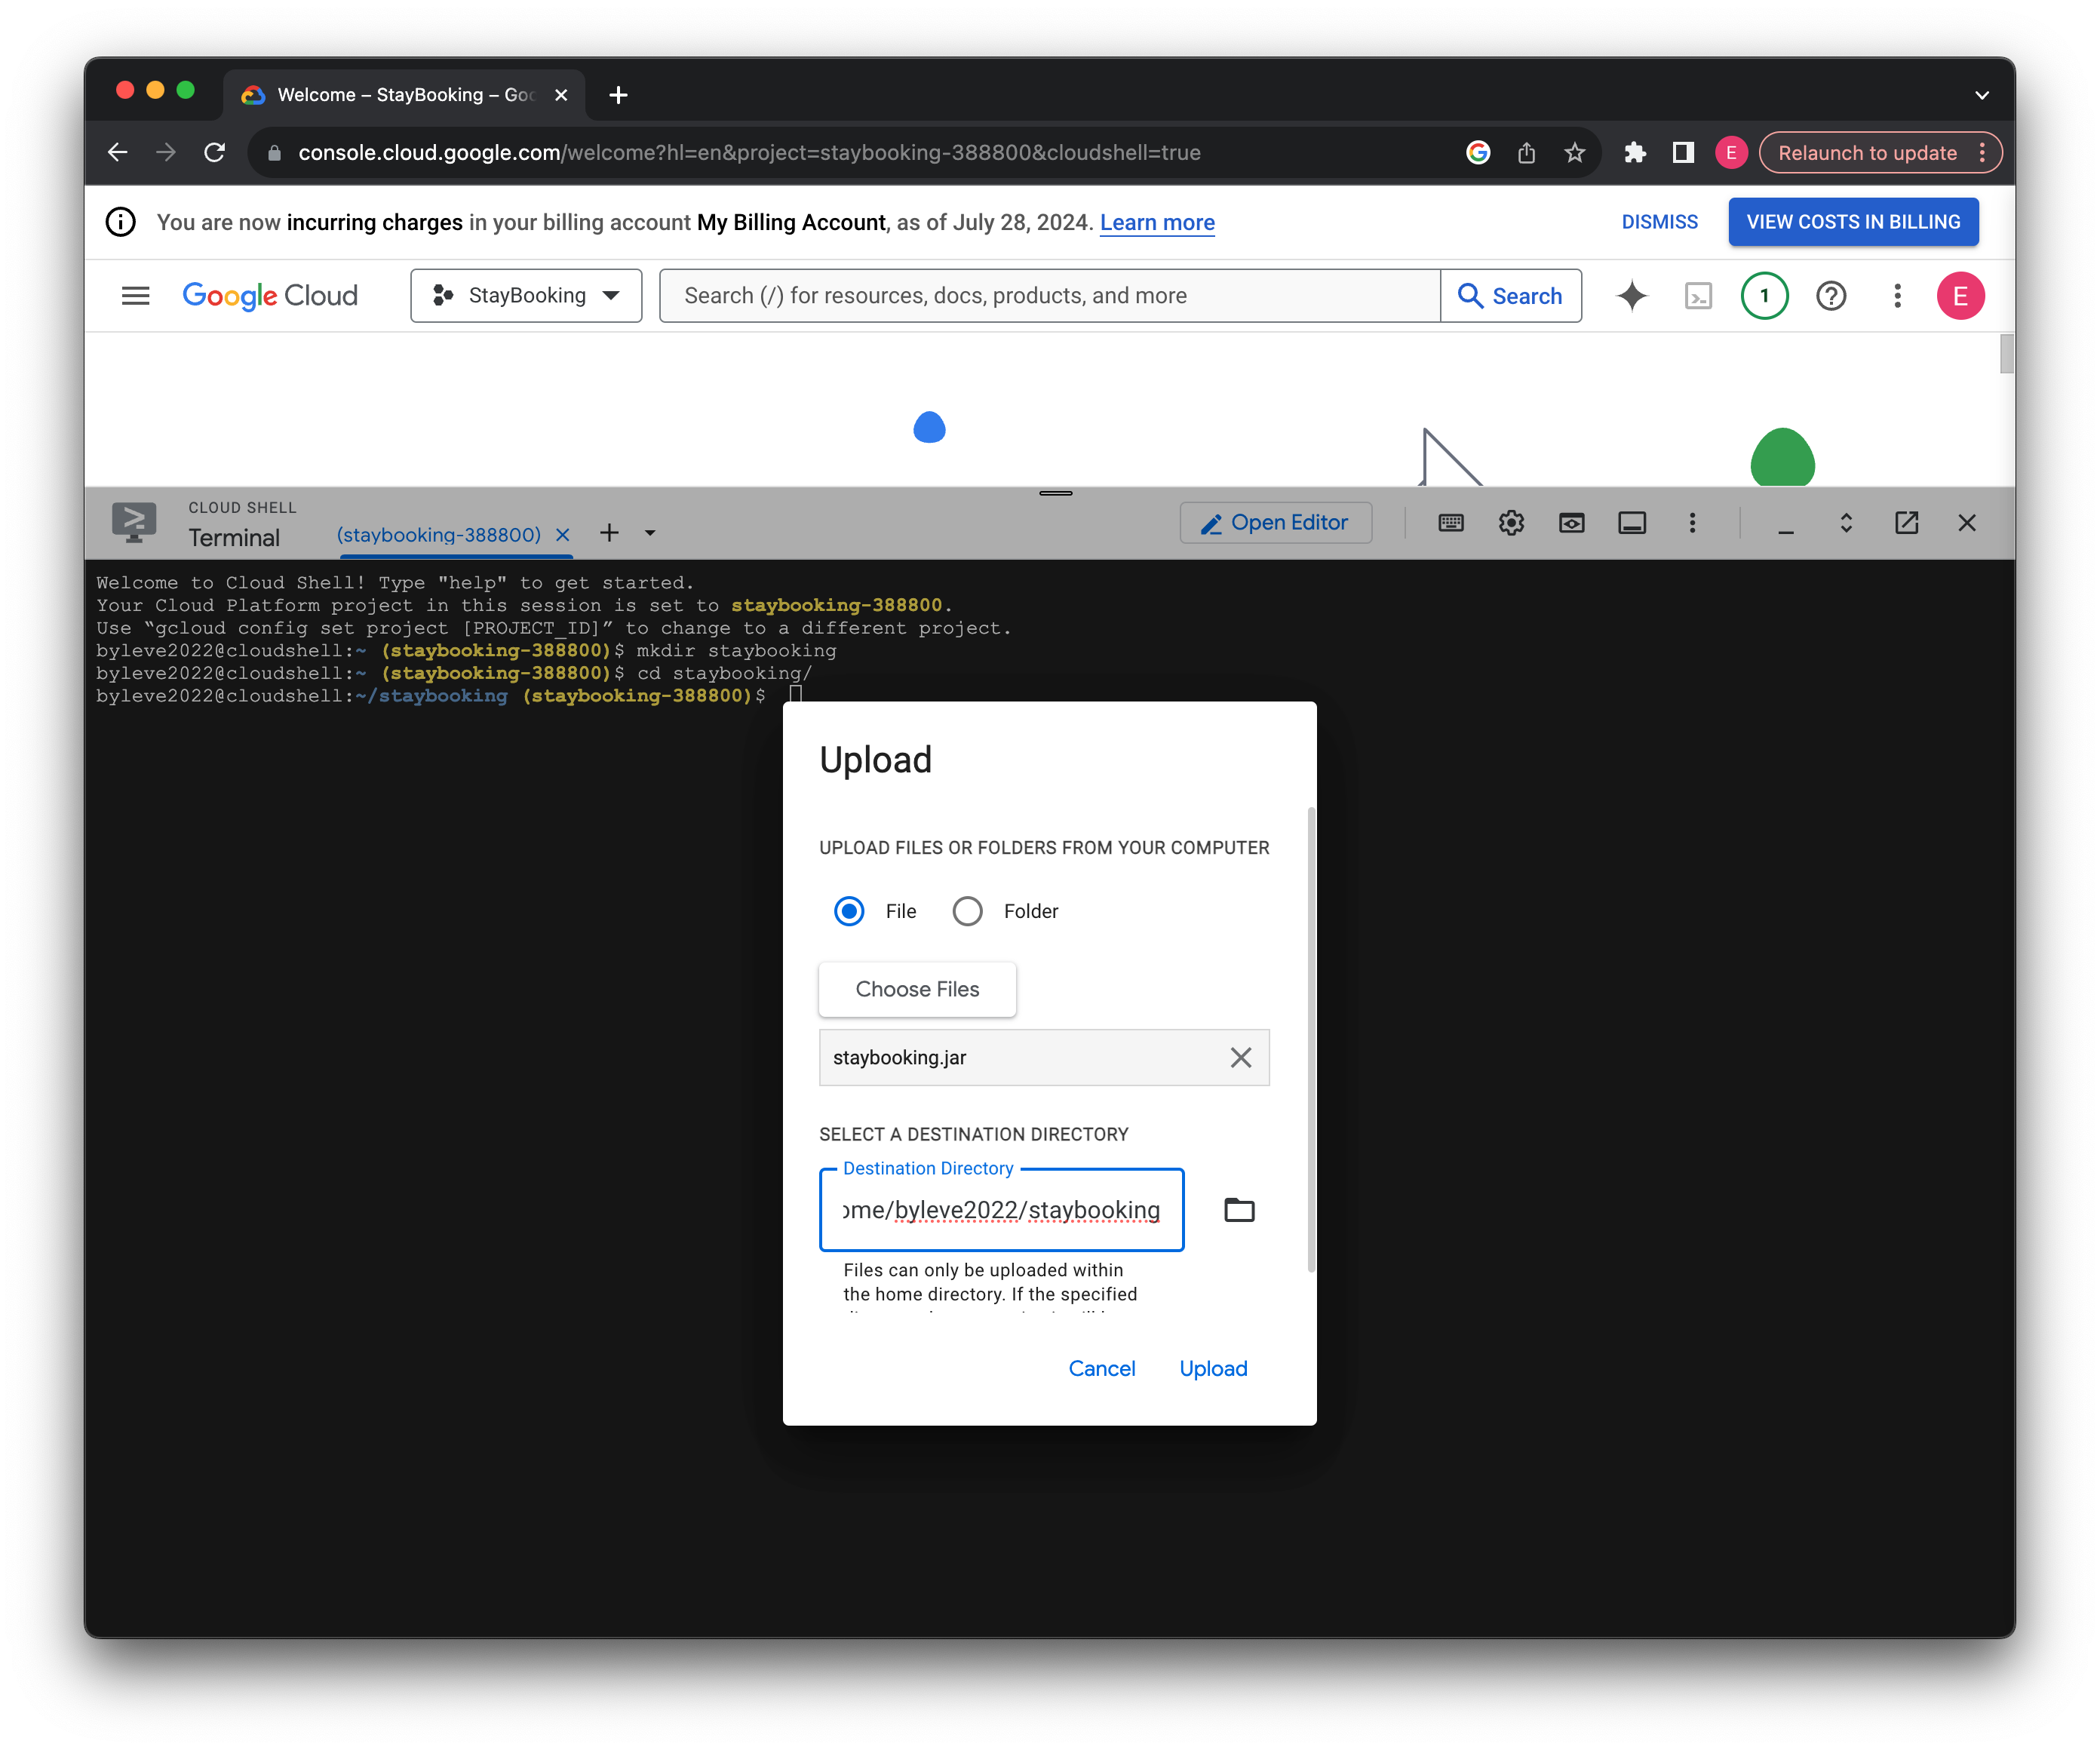This screenshot has height=1750, width=2100.
Task: Browse the destination directory with the folder icon
Action: pyautogui.click(x=1239, y=1210)
